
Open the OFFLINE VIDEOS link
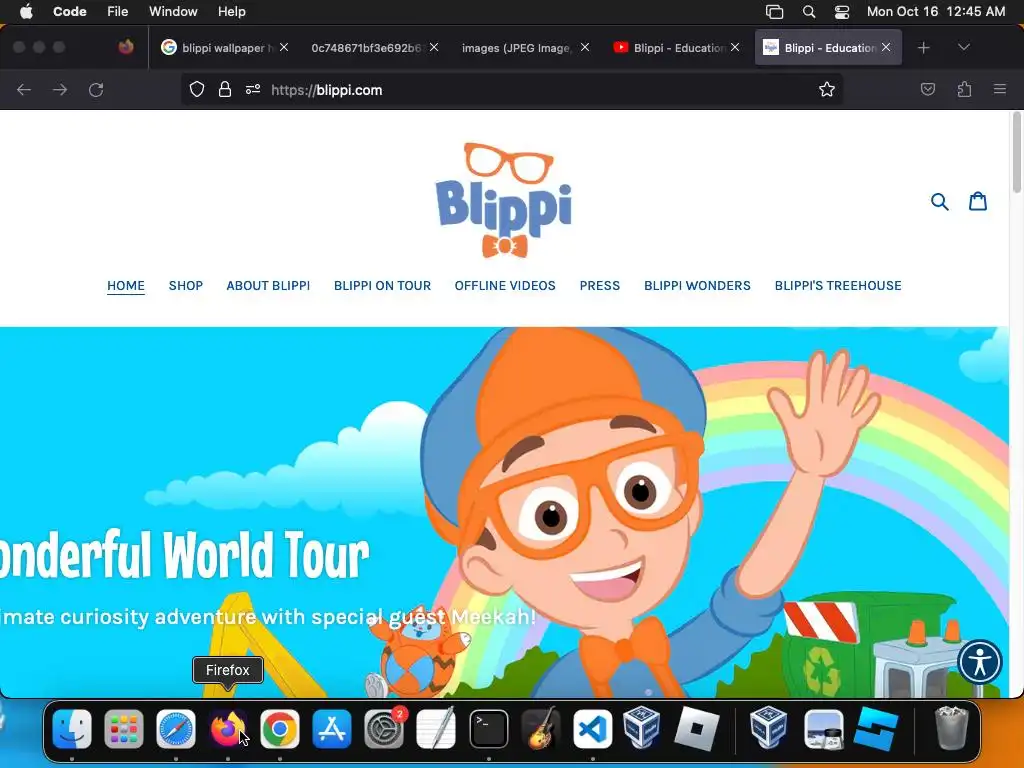pos(505,286)
